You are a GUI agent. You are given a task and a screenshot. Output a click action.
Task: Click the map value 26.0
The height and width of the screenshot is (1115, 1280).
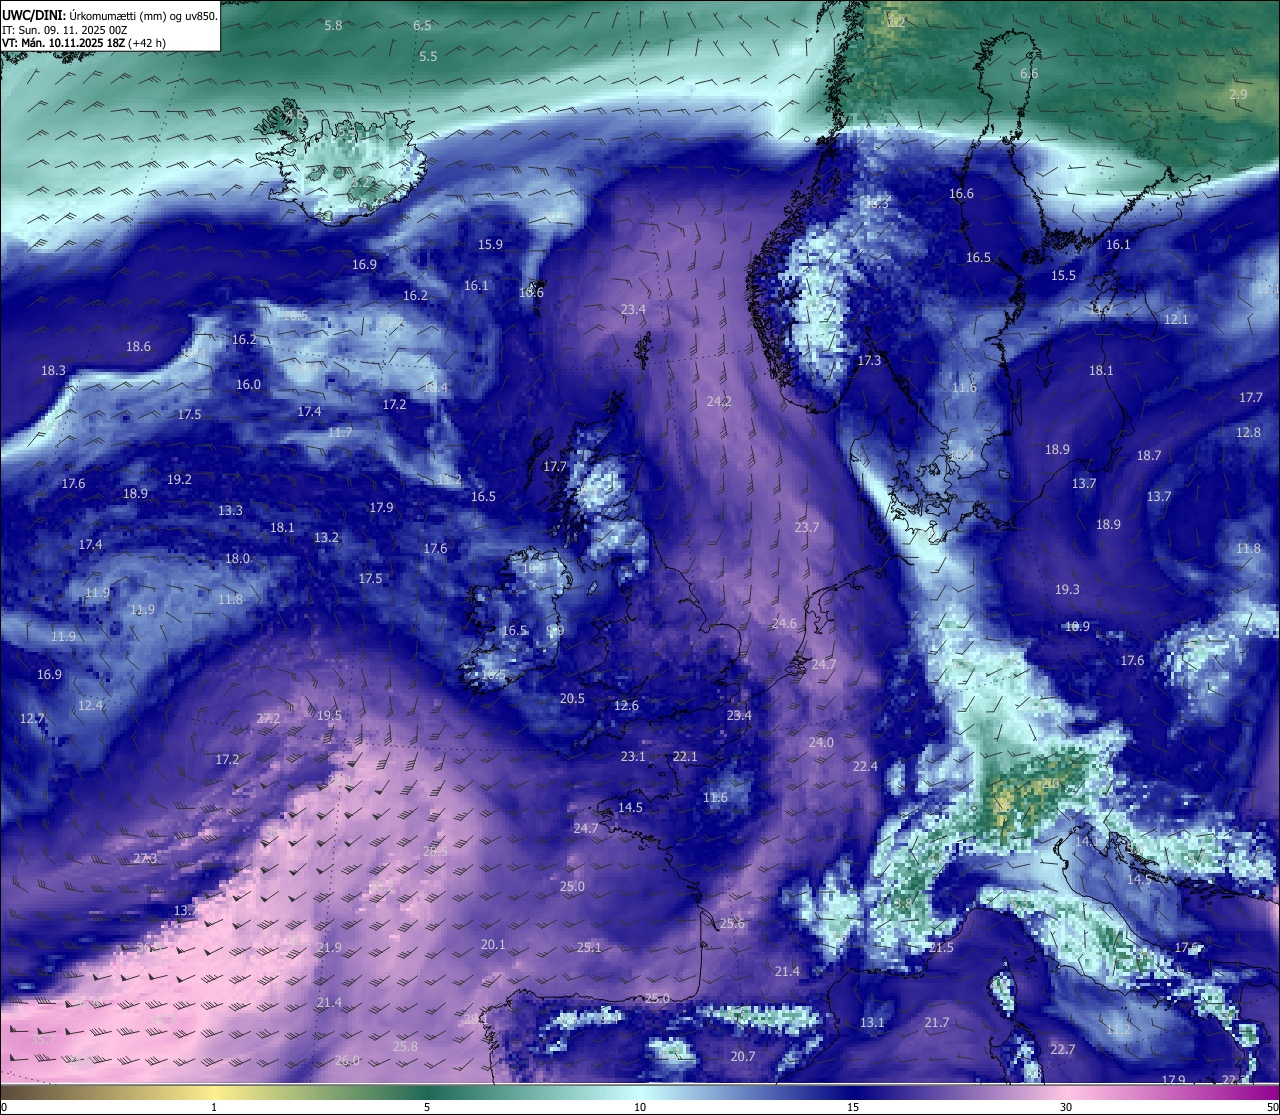347,1061
